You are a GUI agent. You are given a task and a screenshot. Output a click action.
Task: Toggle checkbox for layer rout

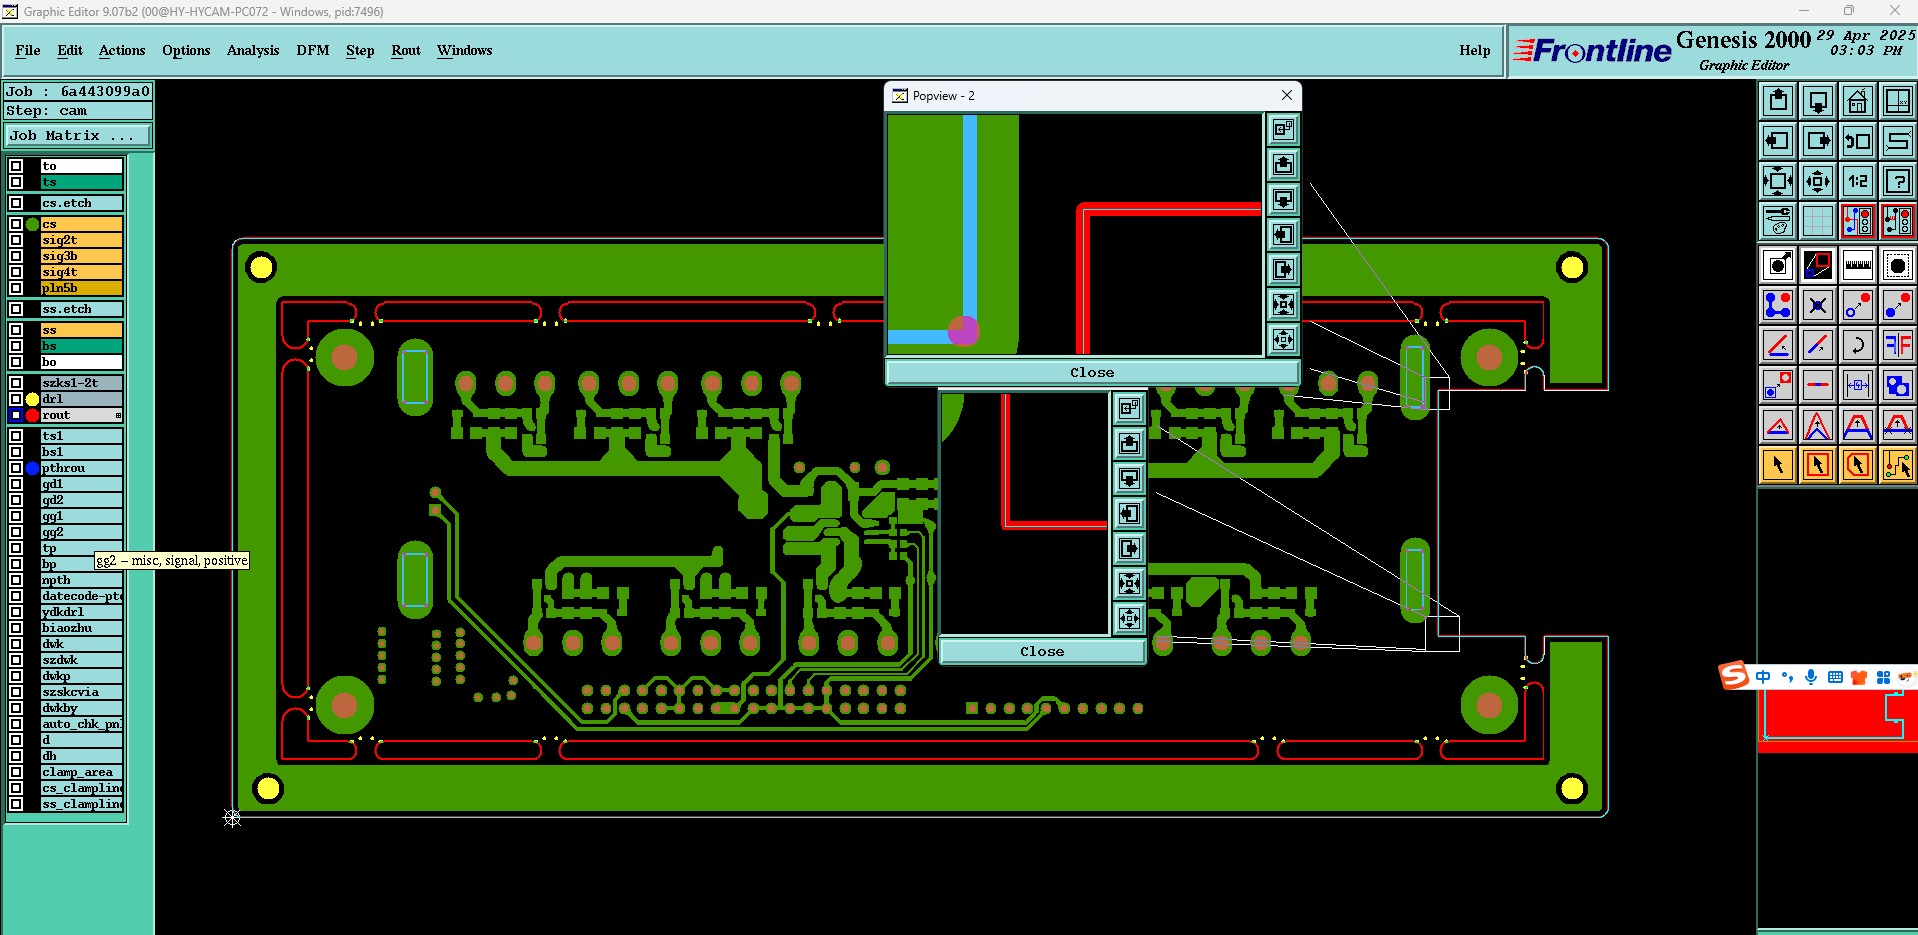pos(16,415)
